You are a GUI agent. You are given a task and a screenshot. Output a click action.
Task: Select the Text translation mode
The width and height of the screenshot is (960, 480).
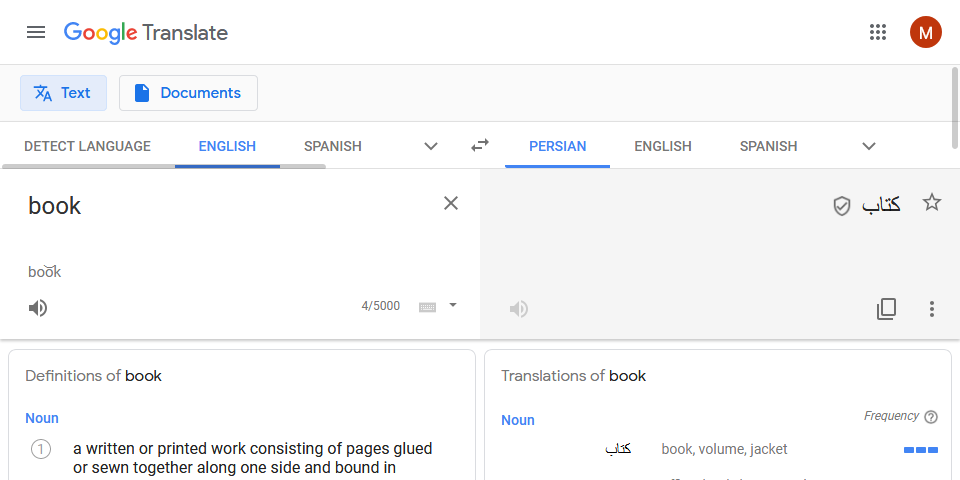(64, 93)
